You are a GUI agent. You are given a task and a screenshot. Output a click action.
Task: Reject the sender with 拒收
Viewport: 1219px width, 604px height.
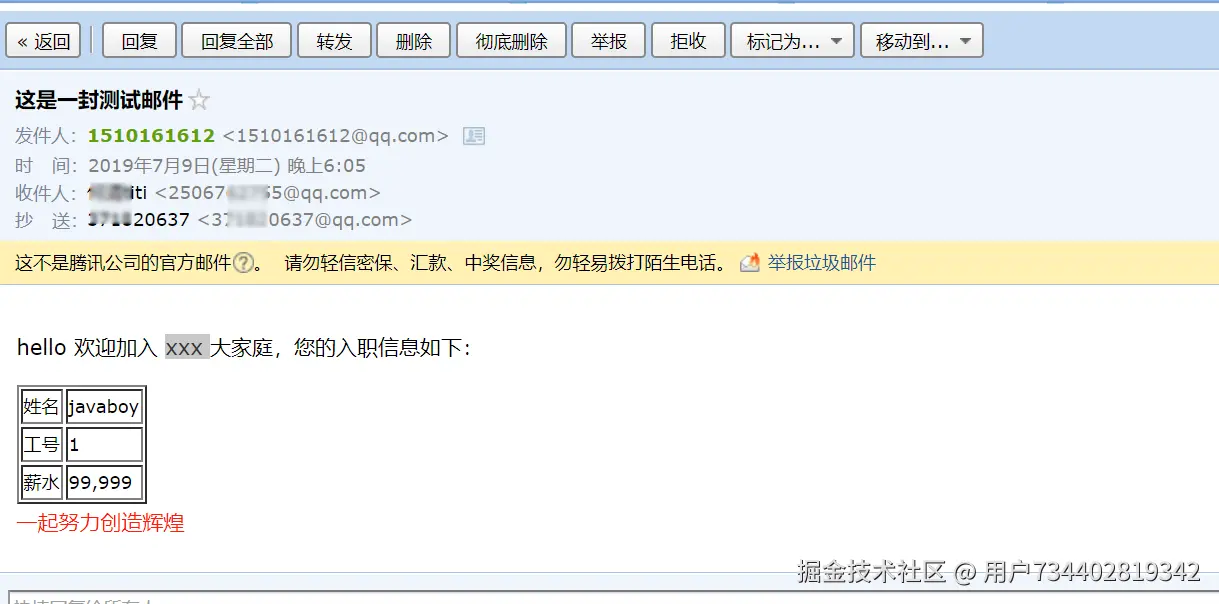pos(688,41)
